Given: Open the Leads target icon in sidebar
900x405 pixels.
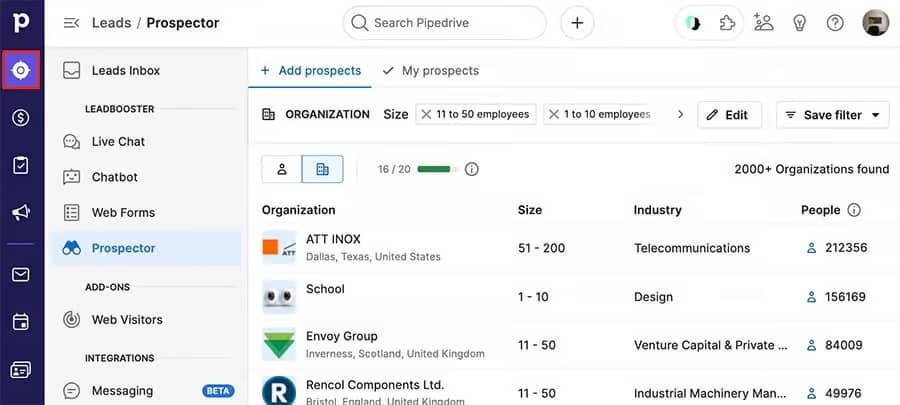Looking at the screenshot, I should point(21,70).
